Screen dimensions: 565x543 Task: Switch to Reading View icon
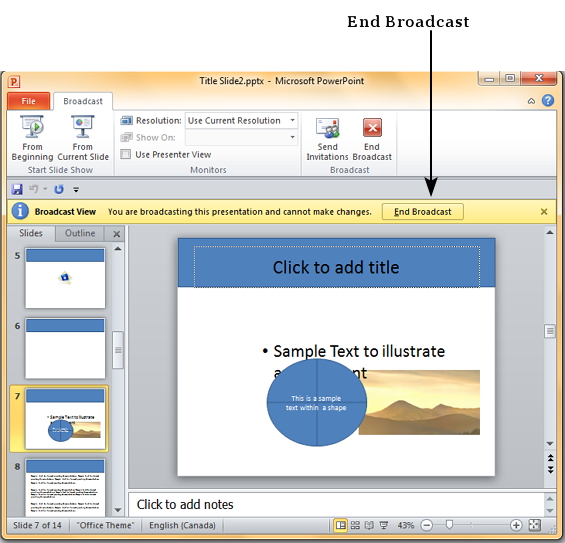(x=369, y=525)
